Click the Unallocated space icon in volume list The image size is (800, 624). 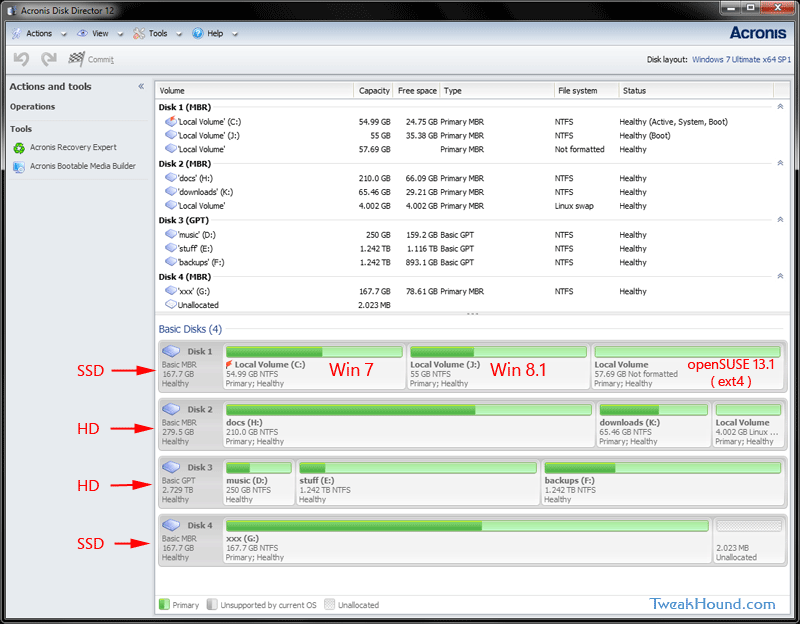pos(171,305)
